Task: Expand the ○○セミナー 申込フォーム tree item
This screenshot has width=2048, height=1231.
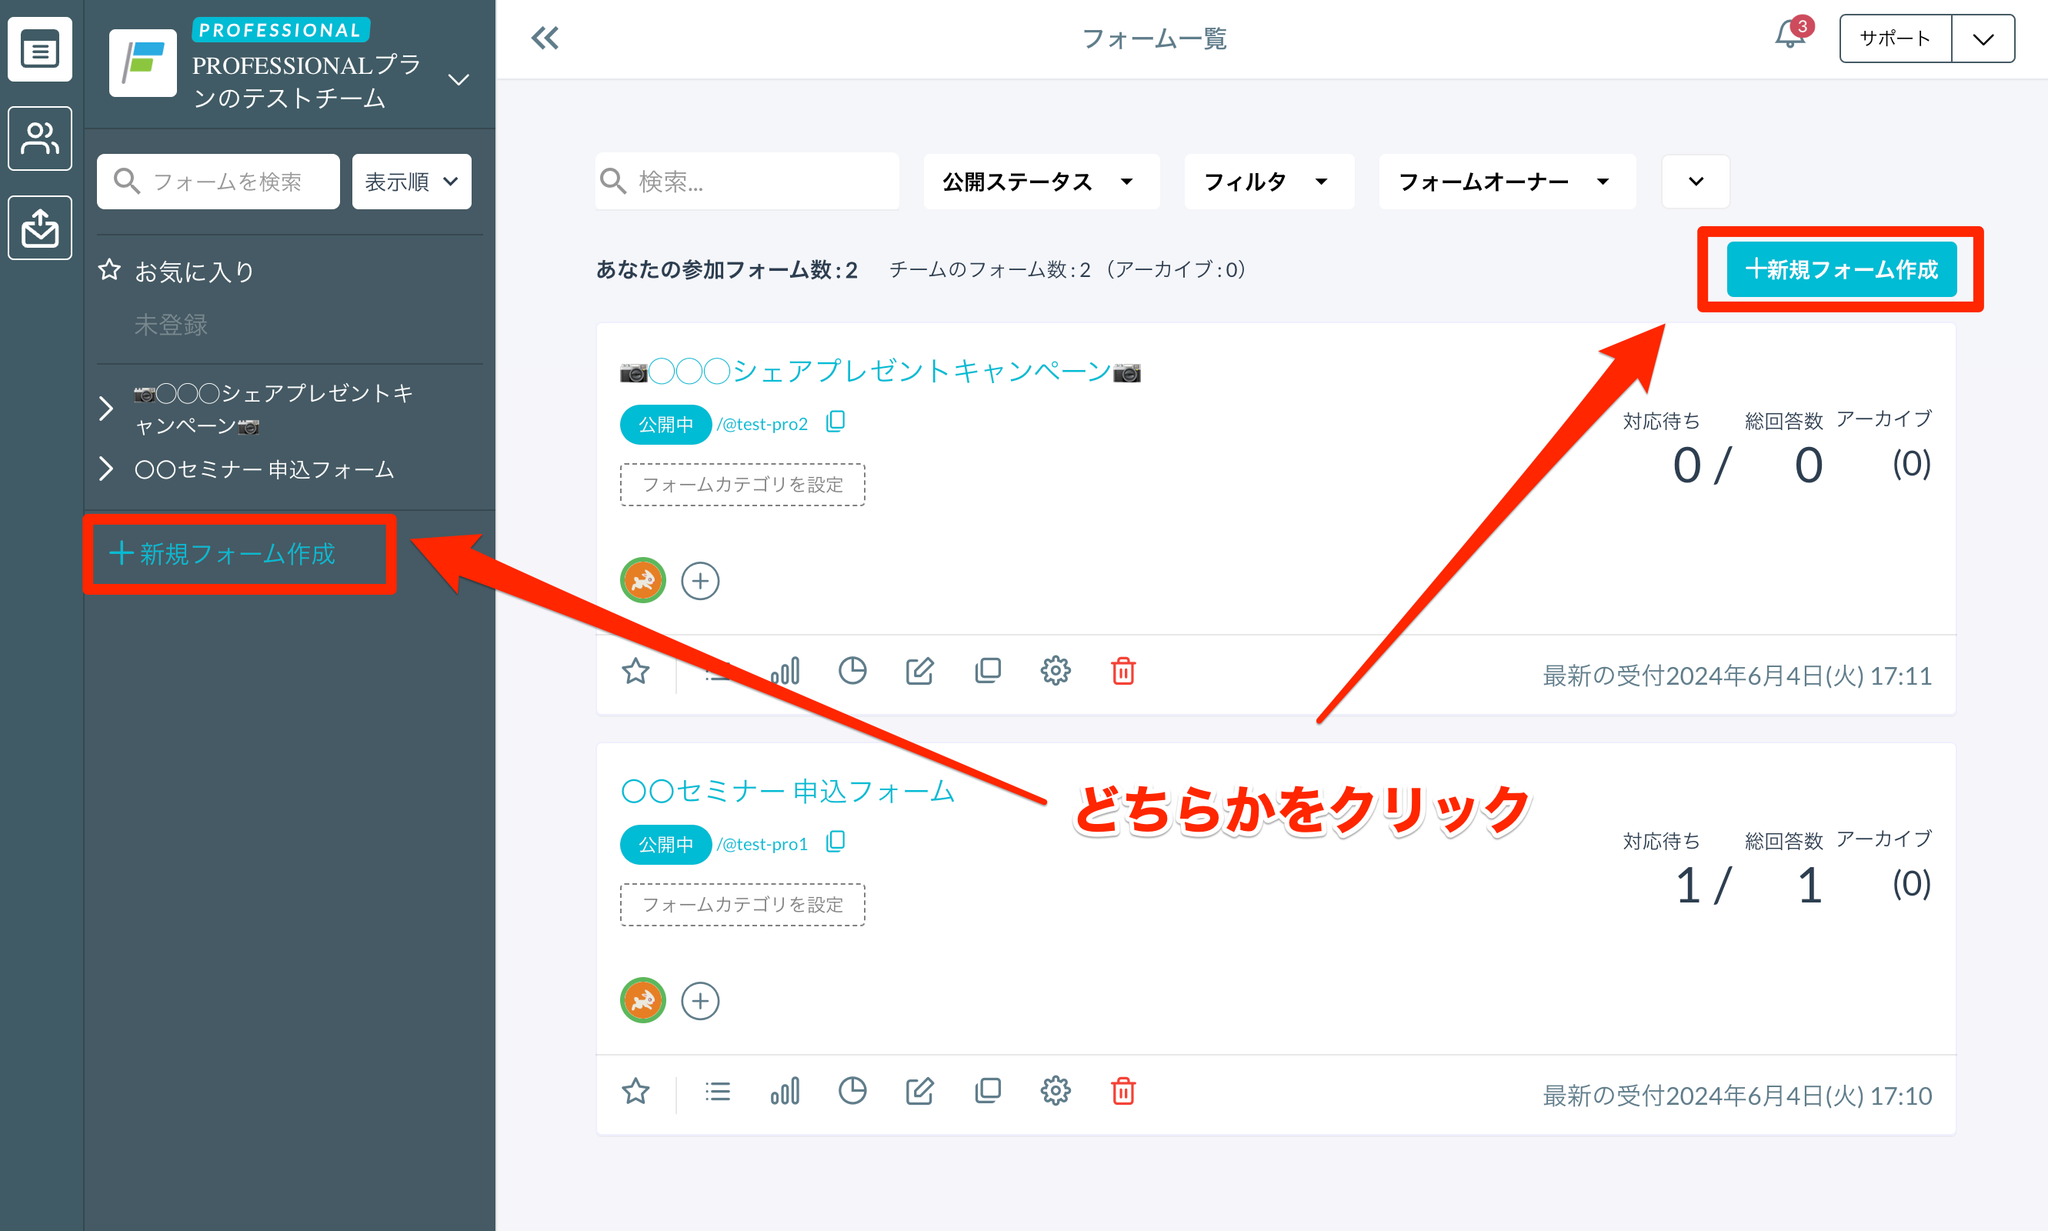Action: 107,469
